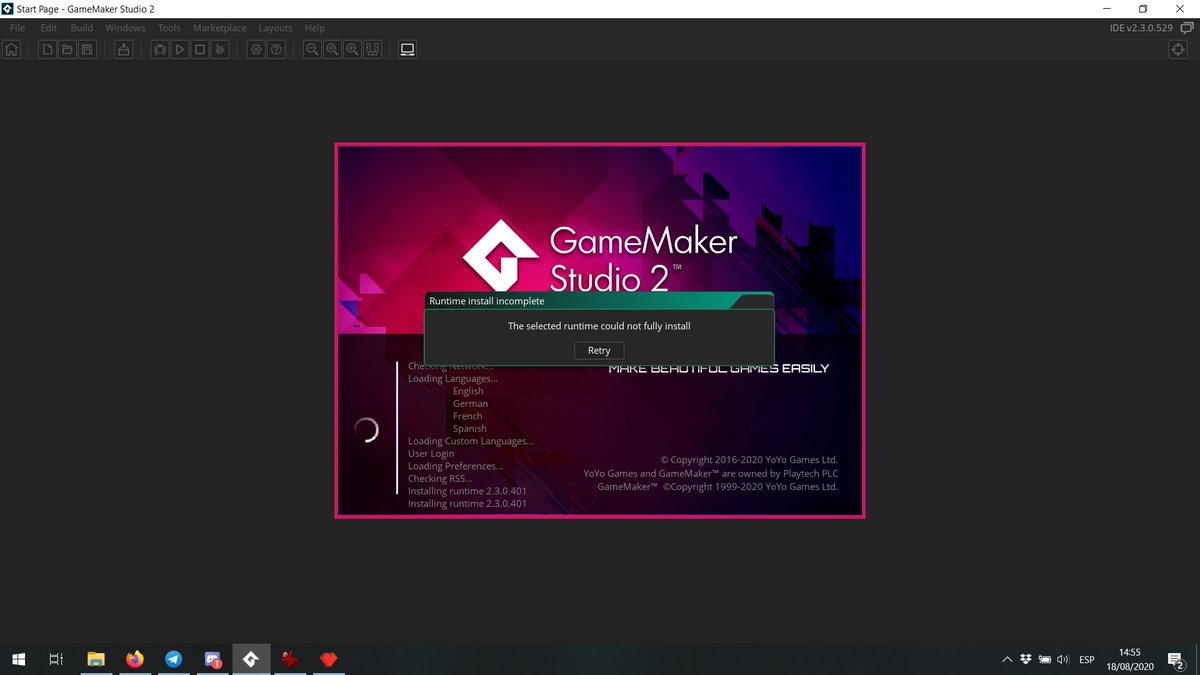Click the GameMaker Studio taskbar icon
Screen dimensions: 1200x675
pos(251,659)
